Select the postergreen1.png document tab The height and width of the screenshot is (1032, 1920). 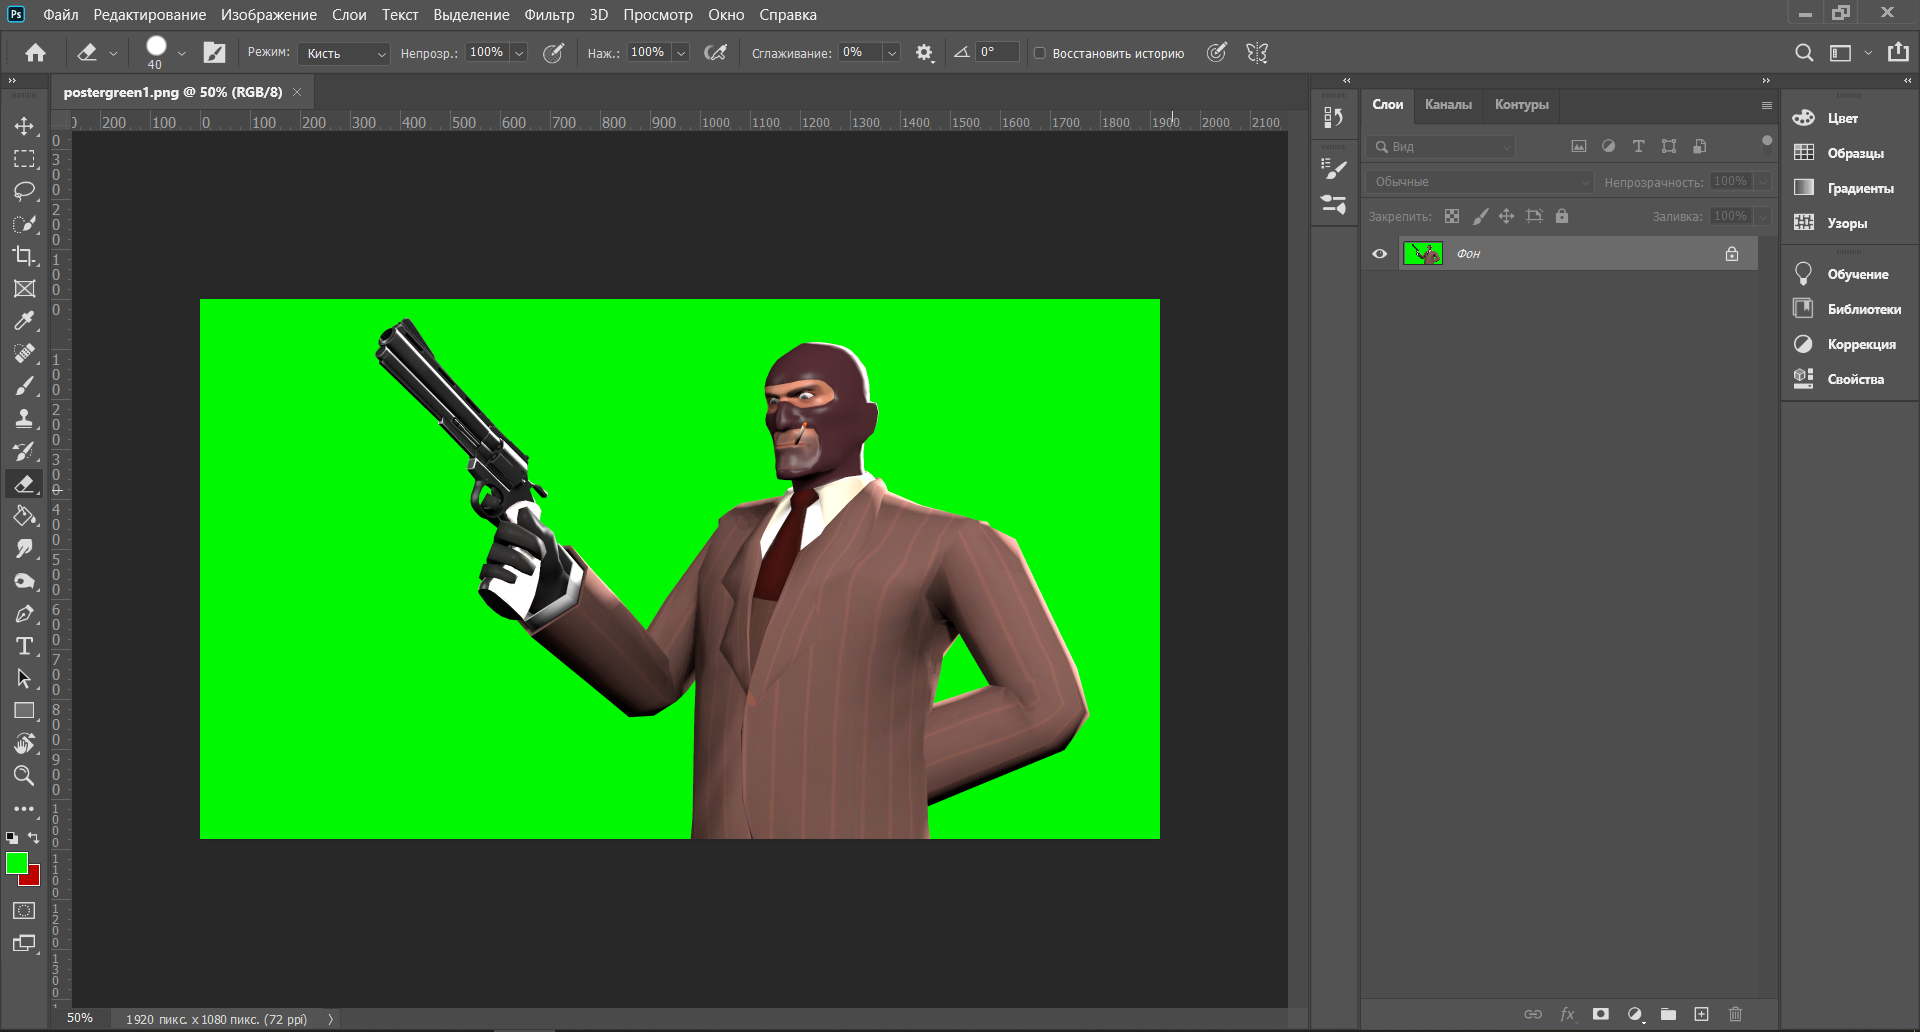173,92
